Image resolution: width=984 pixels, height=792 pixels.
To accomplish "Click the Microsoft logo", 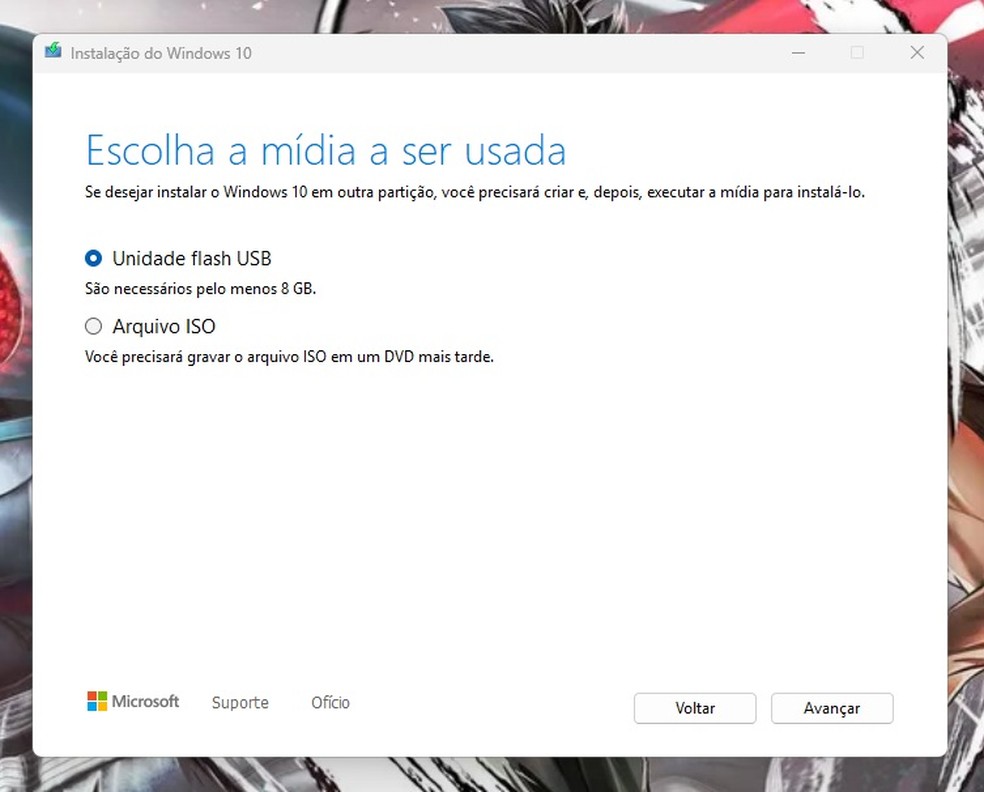I will tap(133, 701).
